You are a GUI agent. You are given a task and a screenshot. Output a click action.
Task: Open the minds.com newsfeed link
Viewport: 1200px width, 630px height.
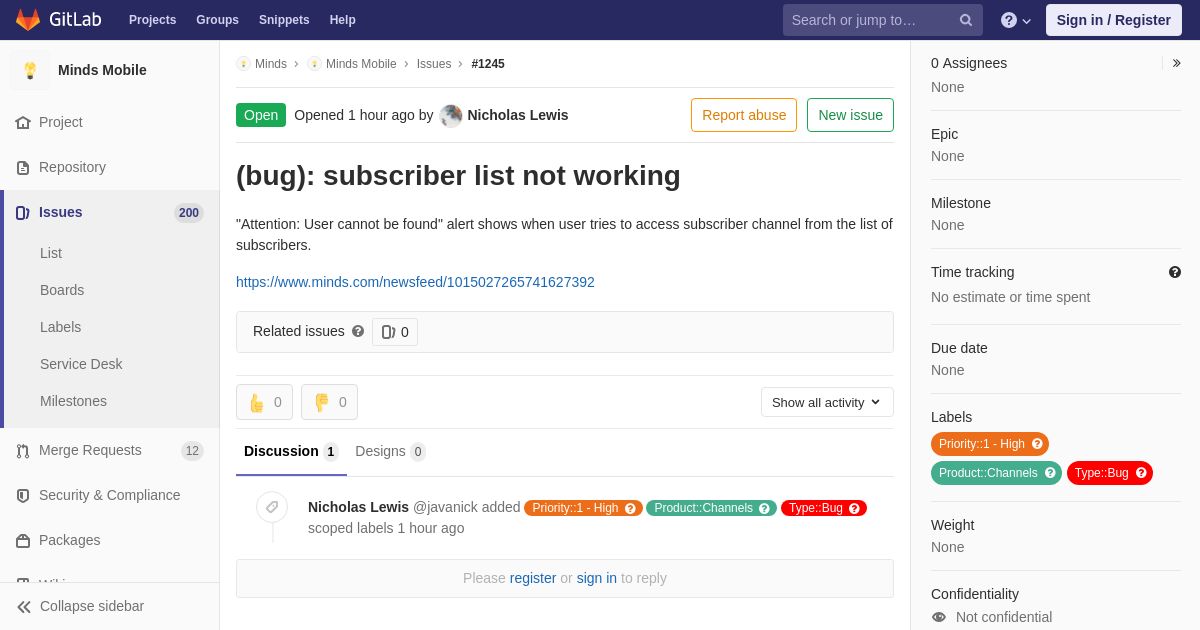(x=415, y=282)
